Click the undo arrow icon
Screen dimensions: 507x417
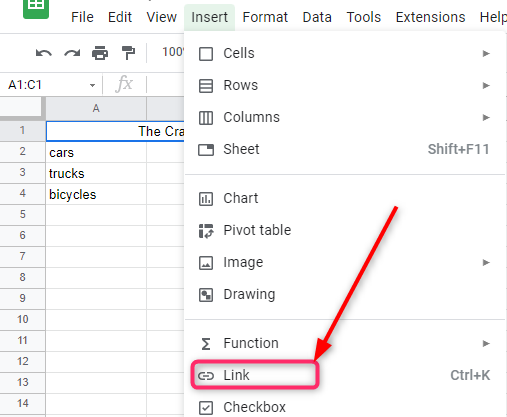pyautogui.click(x=44, y=53)
